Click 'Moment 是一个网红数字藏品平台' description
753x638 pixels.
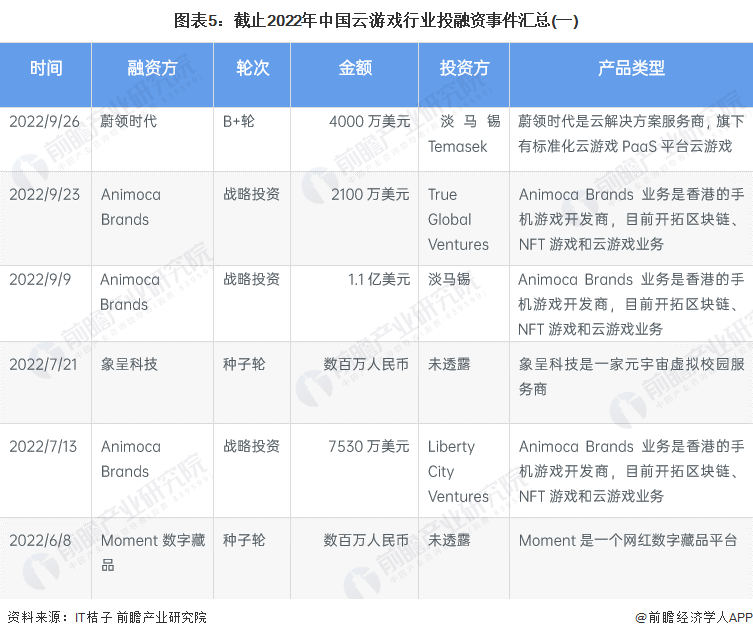[628, 541]
